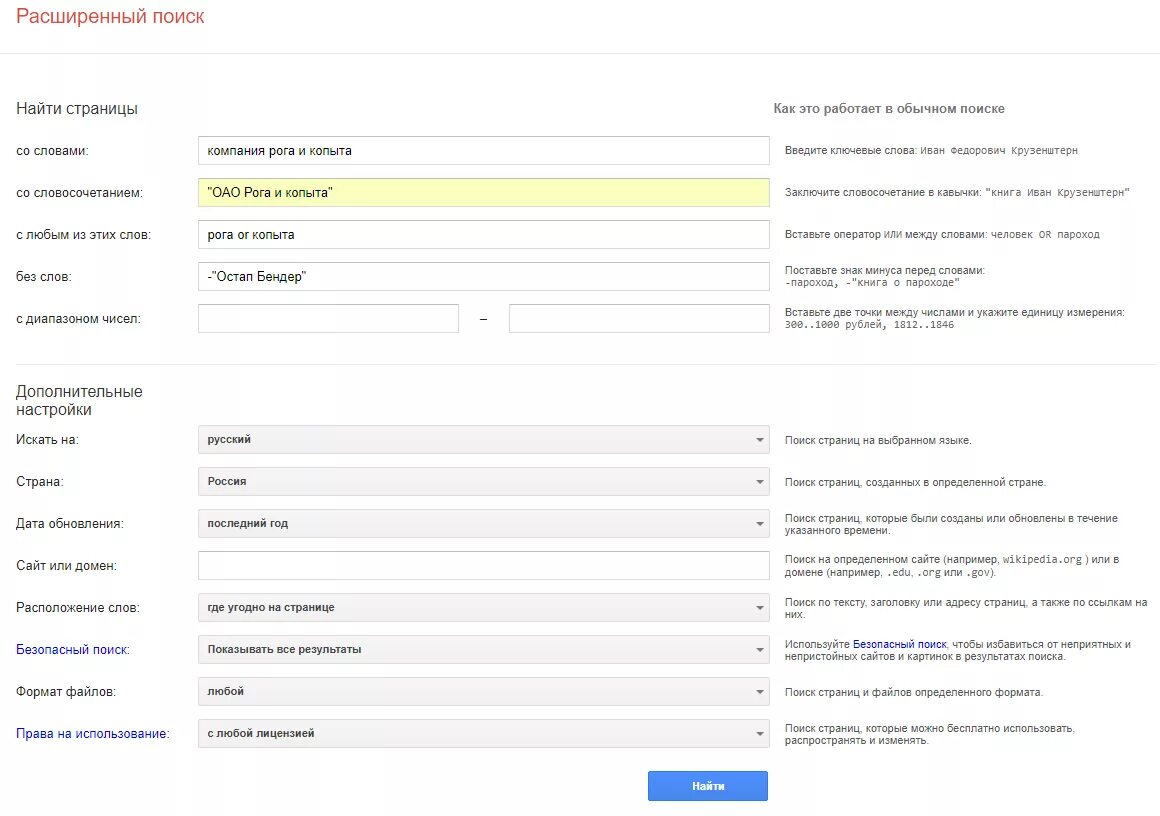The height and width of the screenshot is (816, 1160).
Task: Open the 'Искать на' language dropdown
Action: pyautogui.click(x=483, y=439)
